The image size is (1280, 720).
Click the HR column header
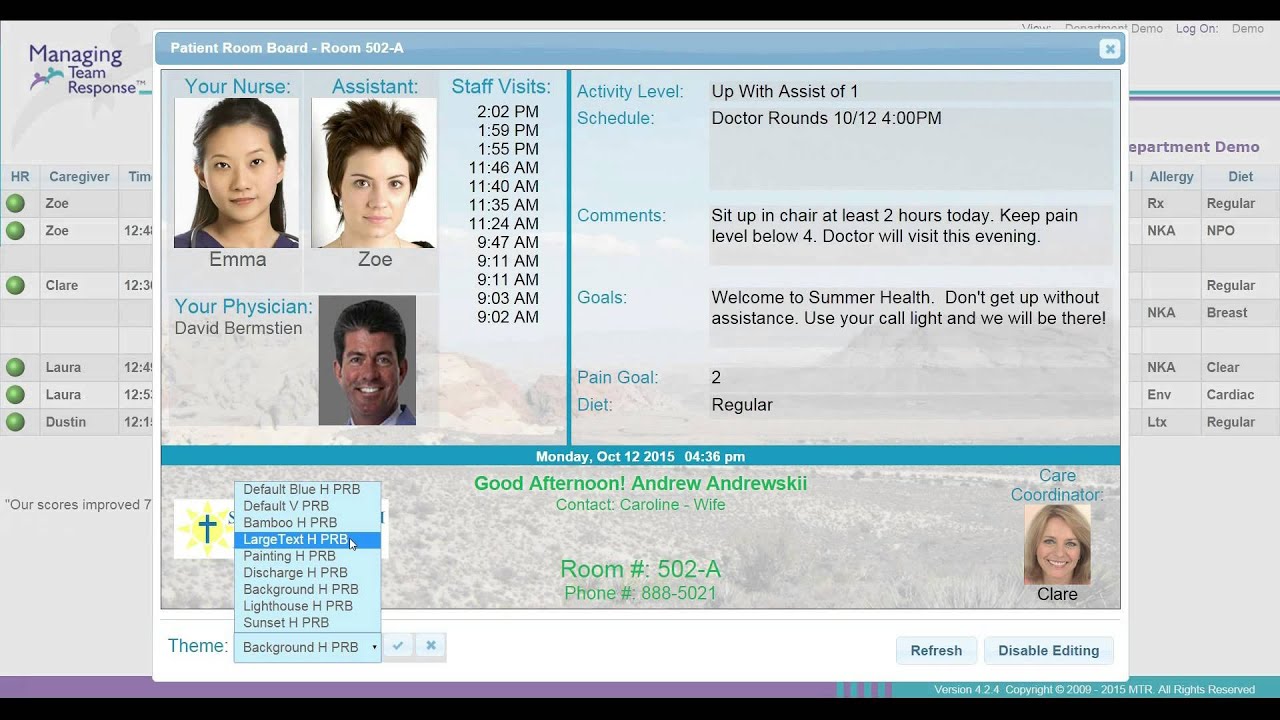tap(20, 176)
